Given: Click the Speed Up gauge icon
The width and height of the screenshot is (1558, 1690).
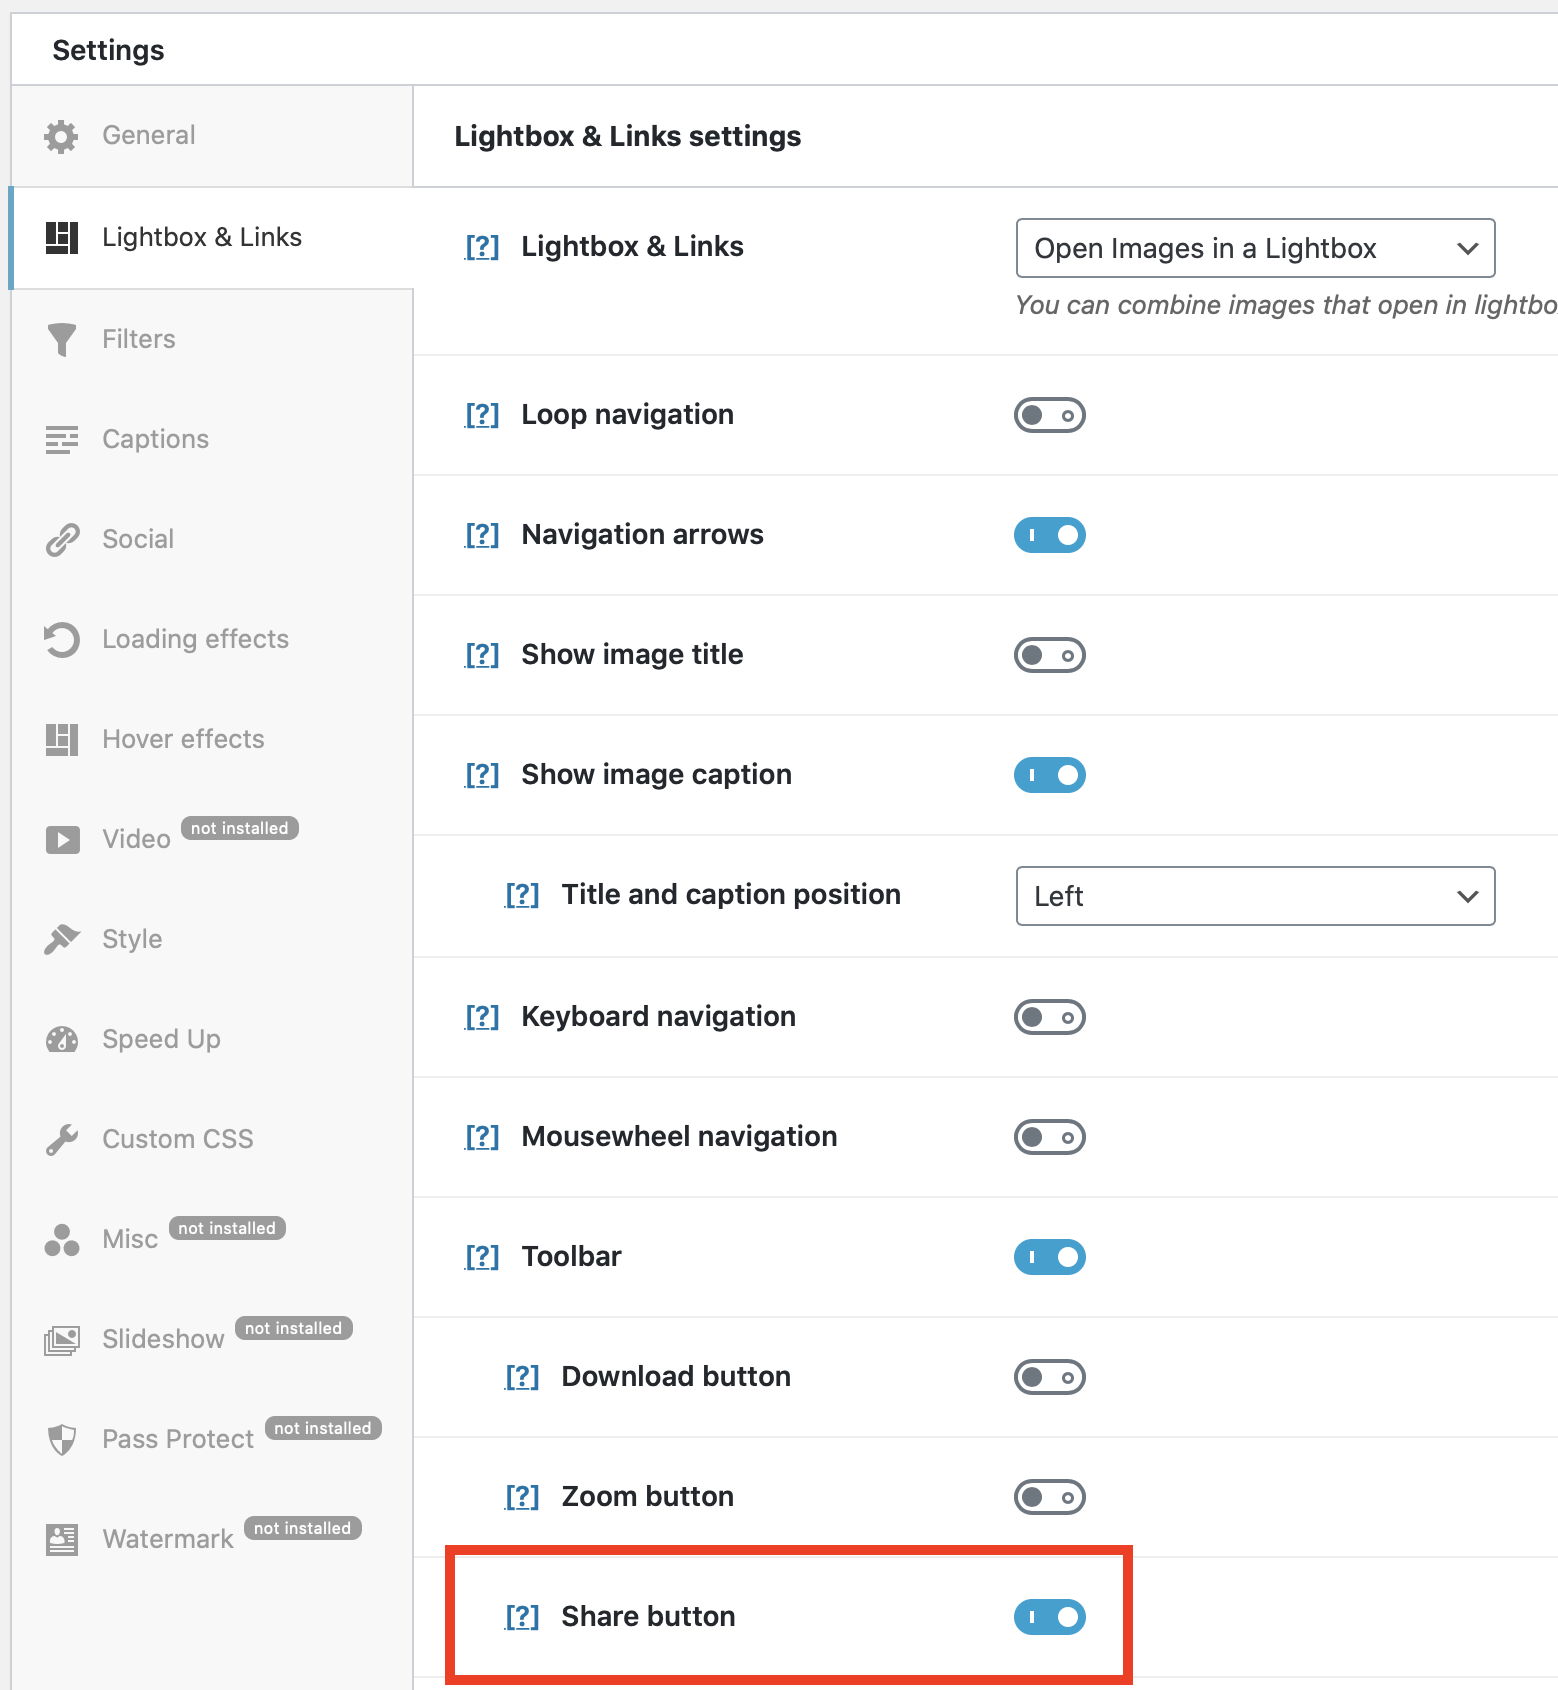Looking at the screenshot, I should pos(61,1039).
